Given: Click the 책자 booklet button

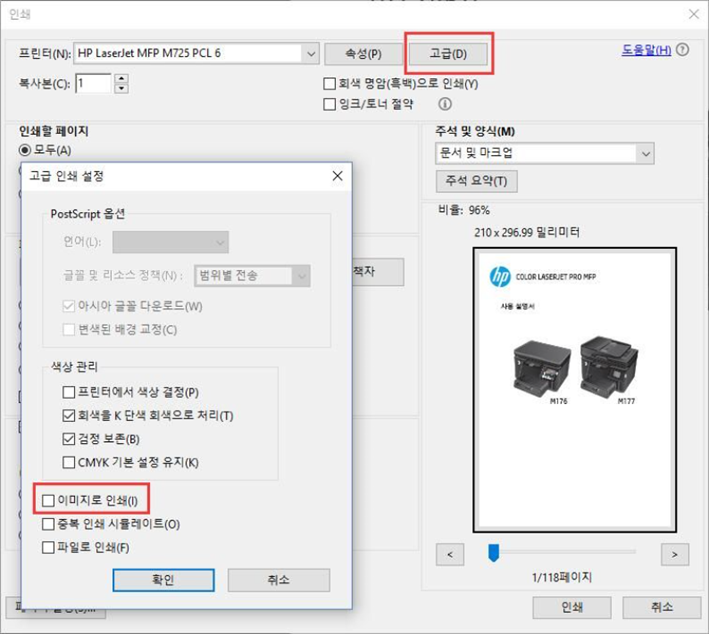Looking at the screenshot, I should 378,271.
